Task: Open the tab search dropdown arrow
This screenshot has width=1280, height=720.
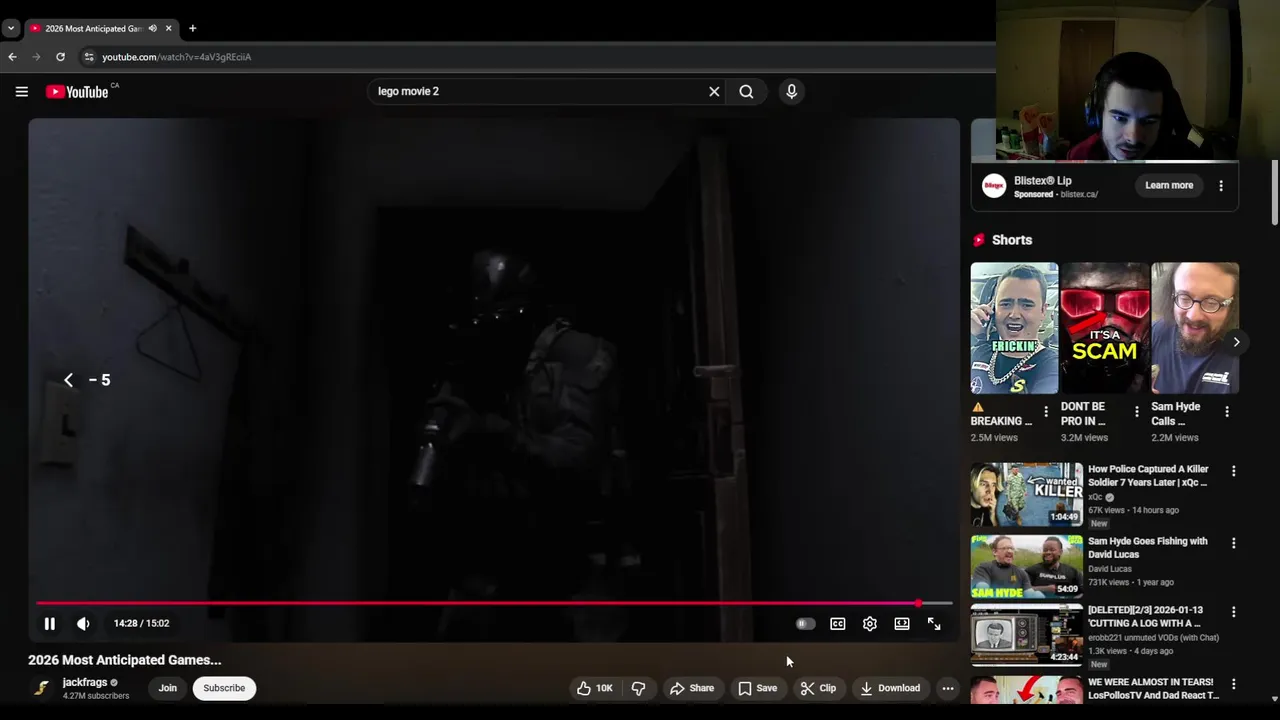Action: coord(10,28)
